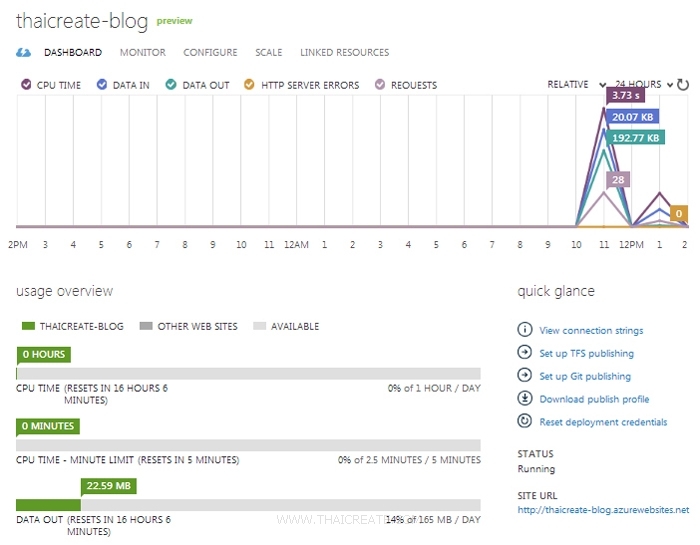Viewport: 700px width, 545px height.
Task: Open the RELATIVE display mode dropdown
Action: (x=576, y=84)
